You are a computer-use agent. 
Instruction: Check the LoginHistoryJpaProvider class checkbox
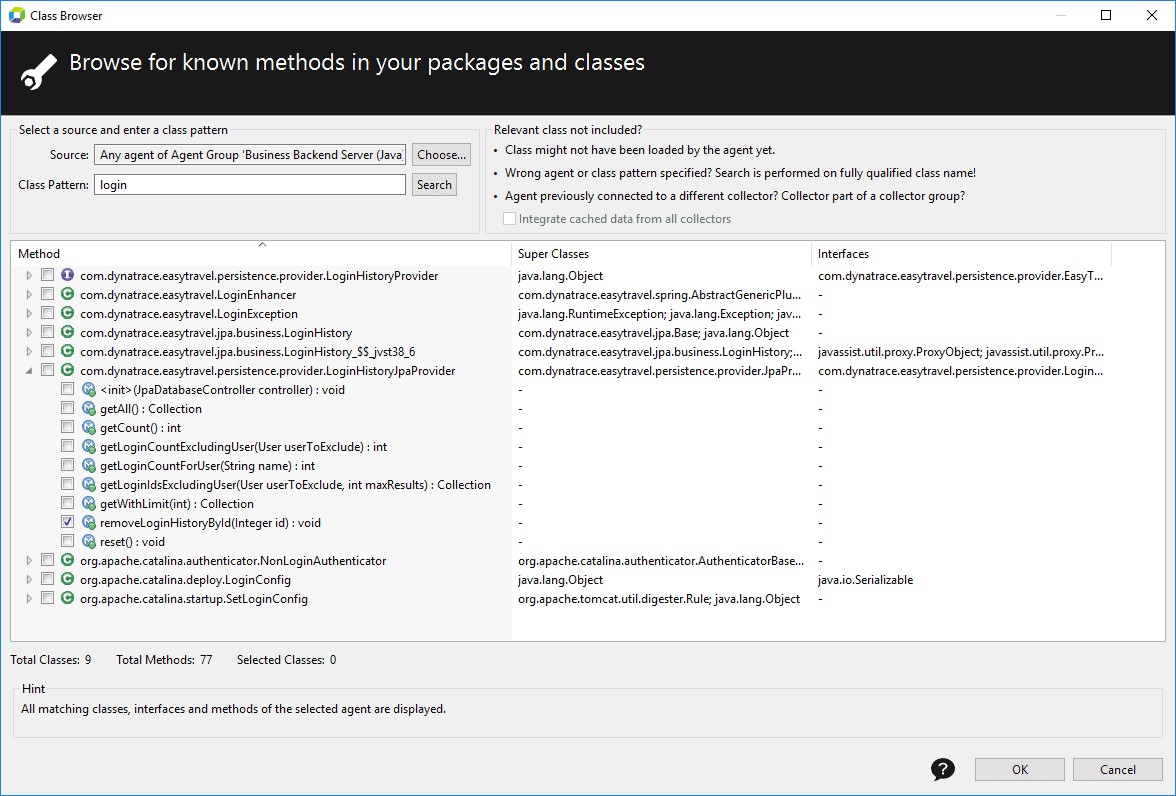pos(47,370)
